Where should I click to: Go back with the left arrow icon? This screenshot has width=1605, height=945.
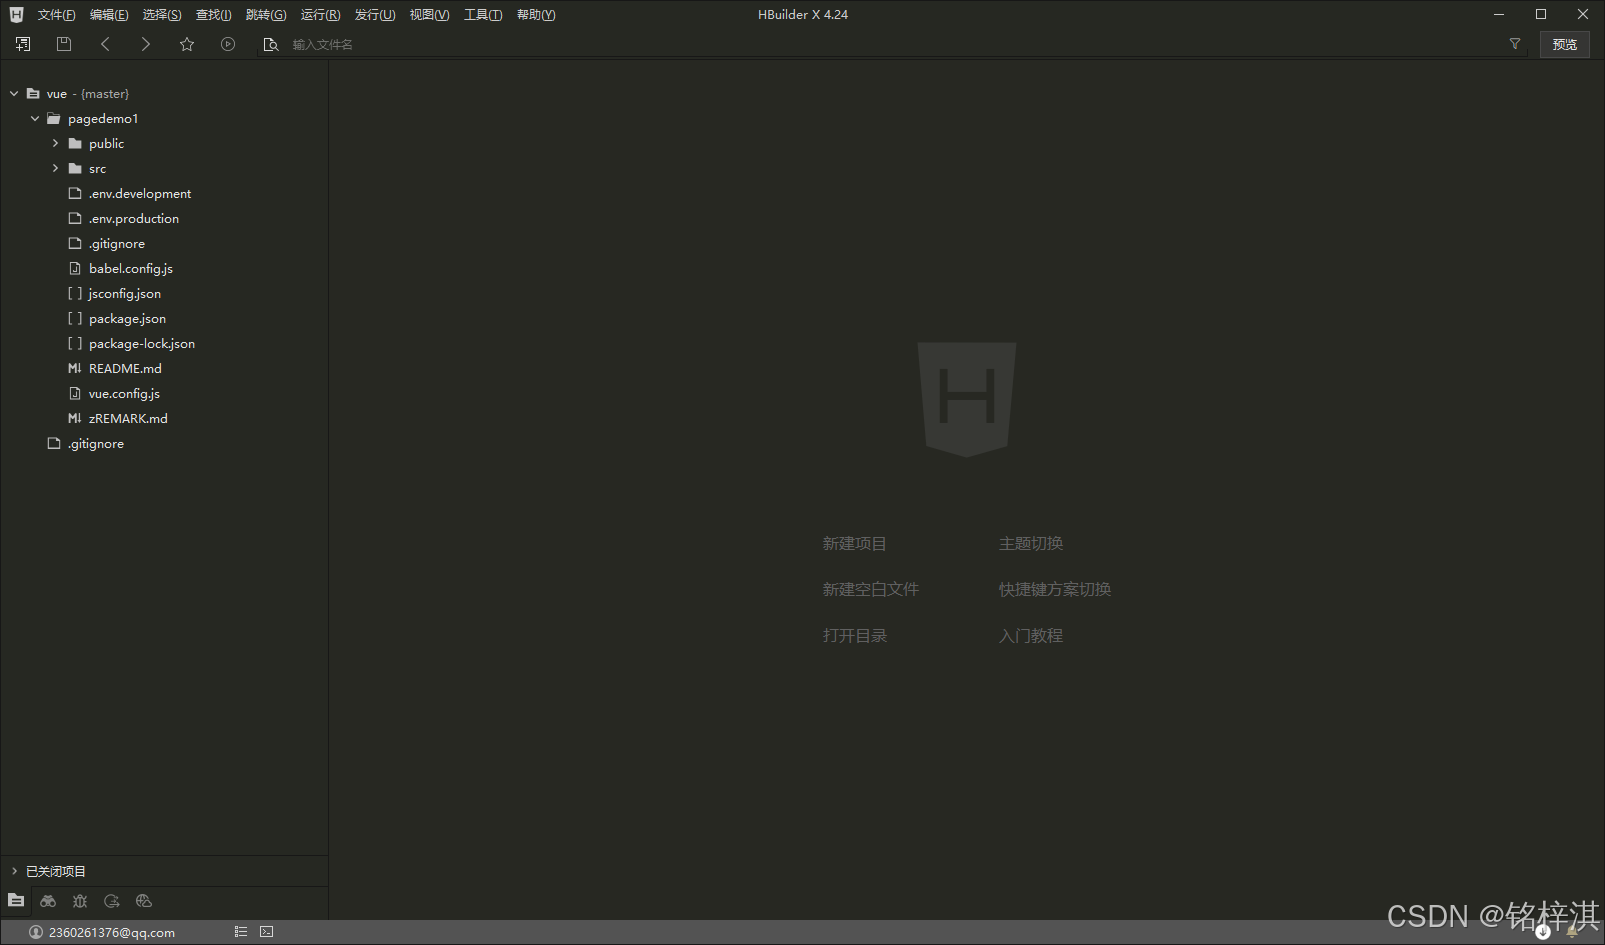pos(105,44)
